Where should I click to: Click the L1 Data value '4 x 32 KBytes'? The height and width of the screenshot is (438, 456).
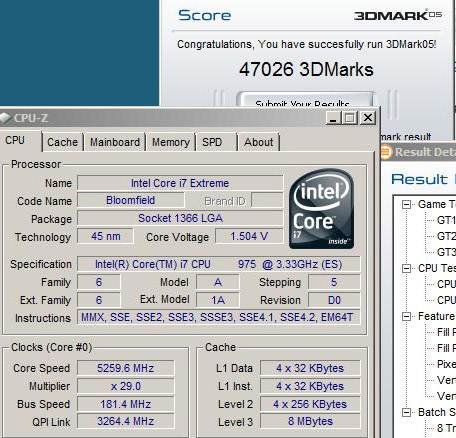[310, 368]
